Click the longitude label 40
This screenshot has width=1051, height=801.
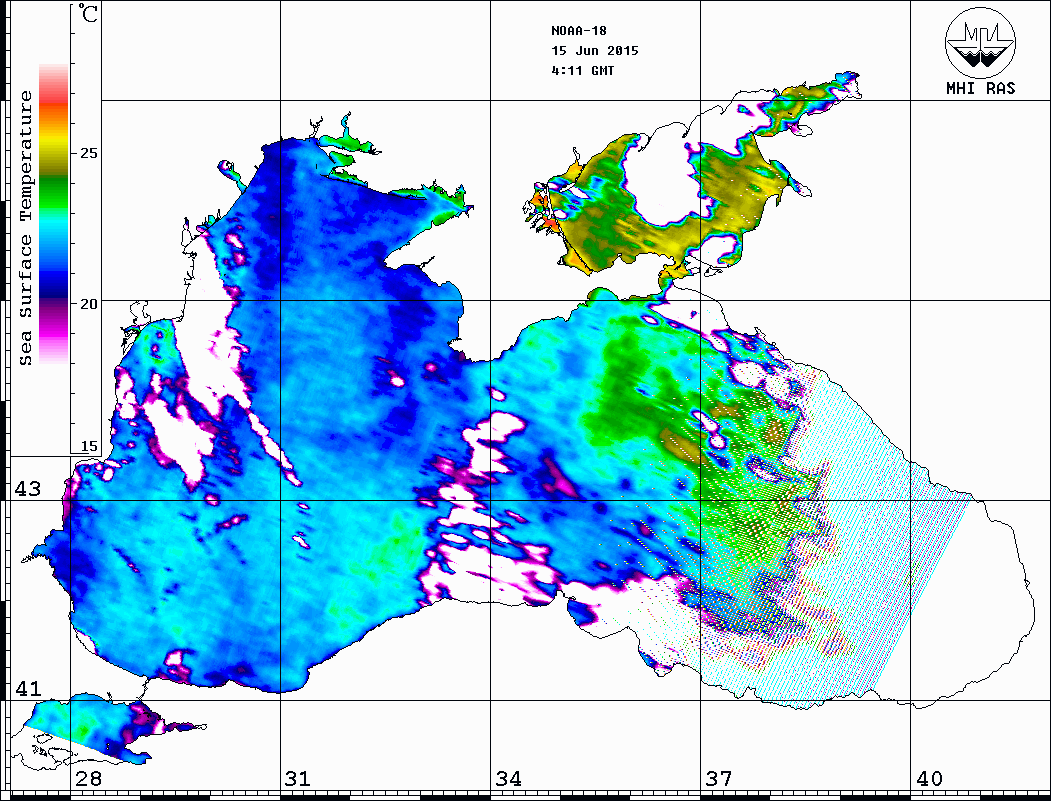pos(929,779)
